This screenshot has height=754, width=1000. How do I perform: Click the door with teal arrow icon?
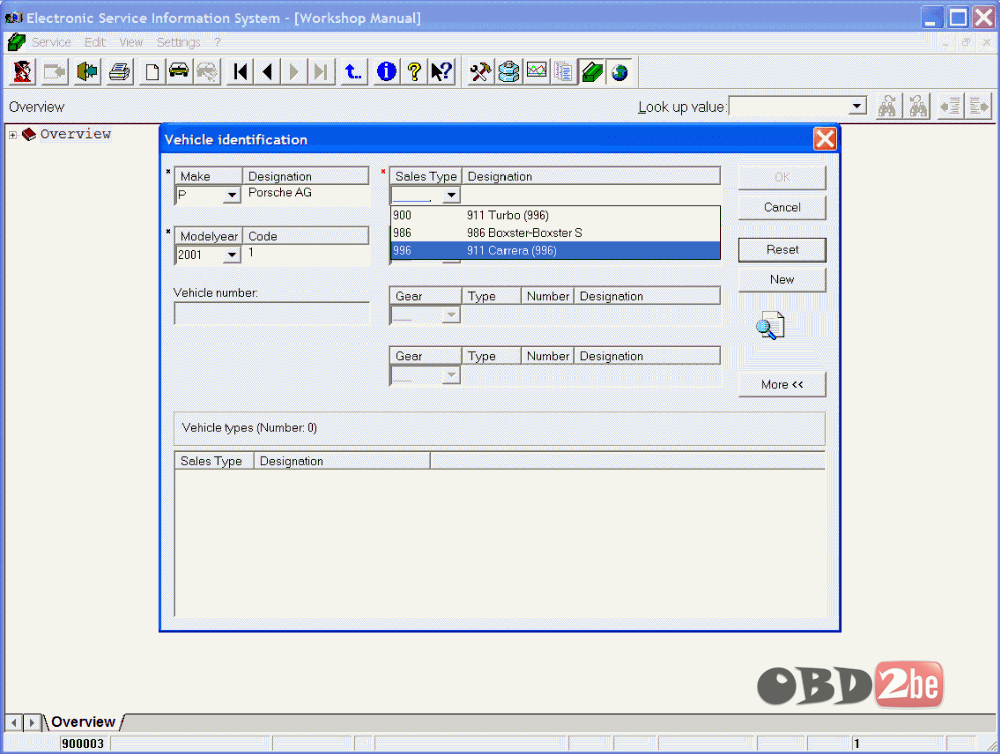click(87, 71)
